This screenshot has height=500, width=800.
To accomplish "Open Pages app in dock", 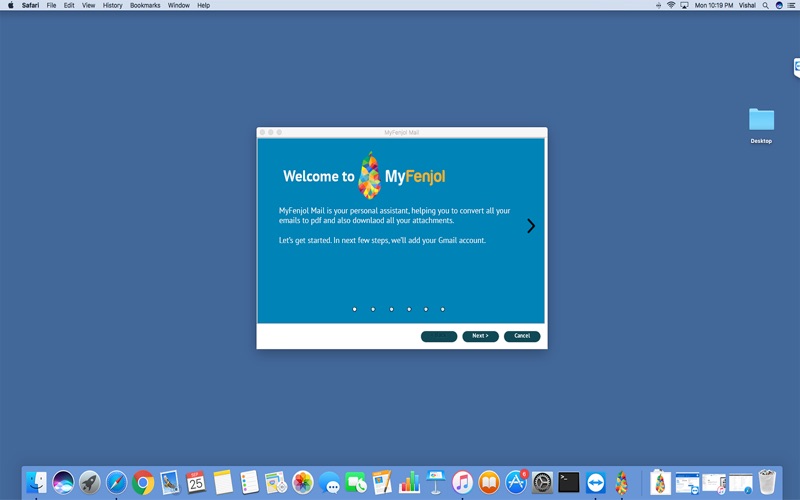I will 382,482.
